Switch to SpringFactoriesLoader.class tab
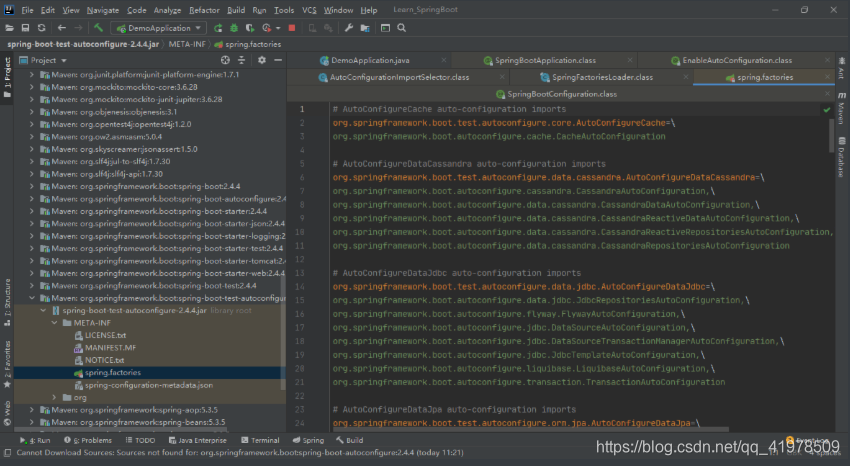 (x=602, y=77)
